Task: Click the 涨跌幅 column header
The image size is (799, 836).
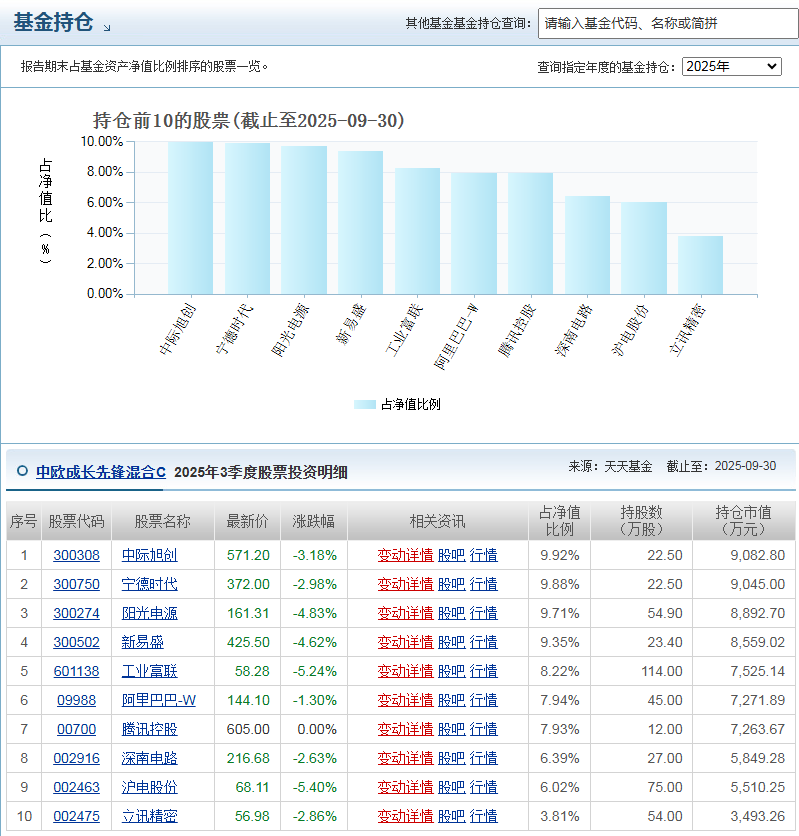Action: click(313, 521)
